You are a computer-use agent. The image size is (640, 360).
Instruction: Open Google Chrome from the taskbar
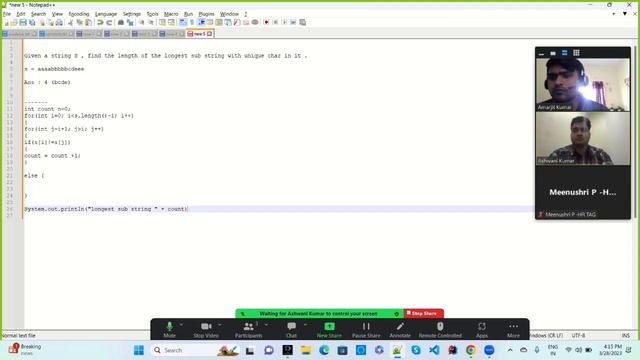[471, 350]
